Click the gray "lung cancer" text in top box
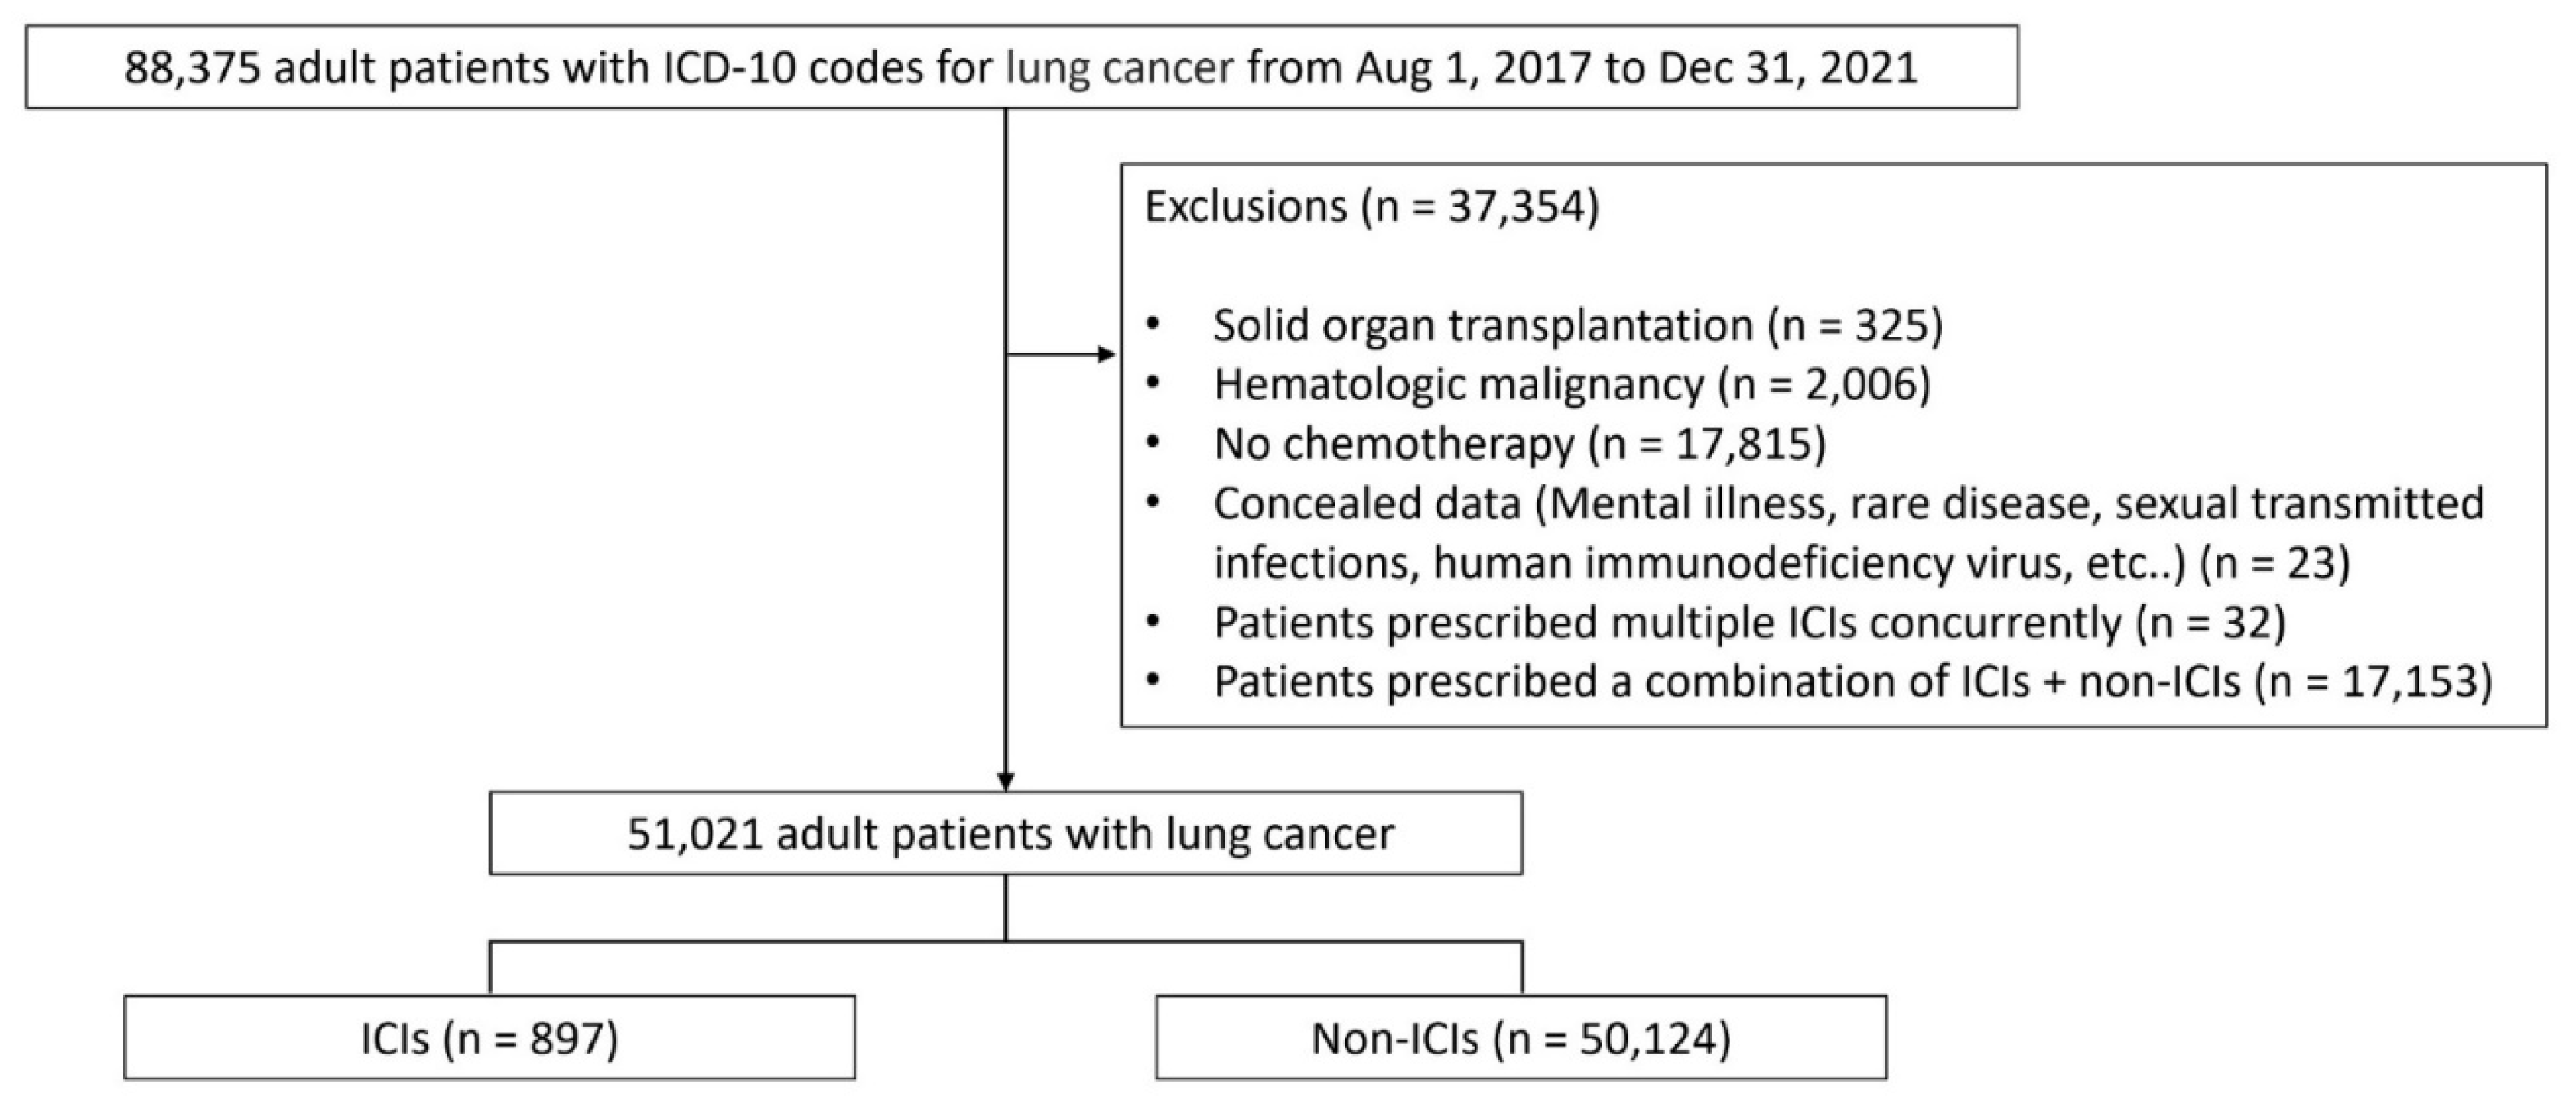The width and height of the screenshot is (2576, 1107). pyautogui.click(x=1119, y=68)
